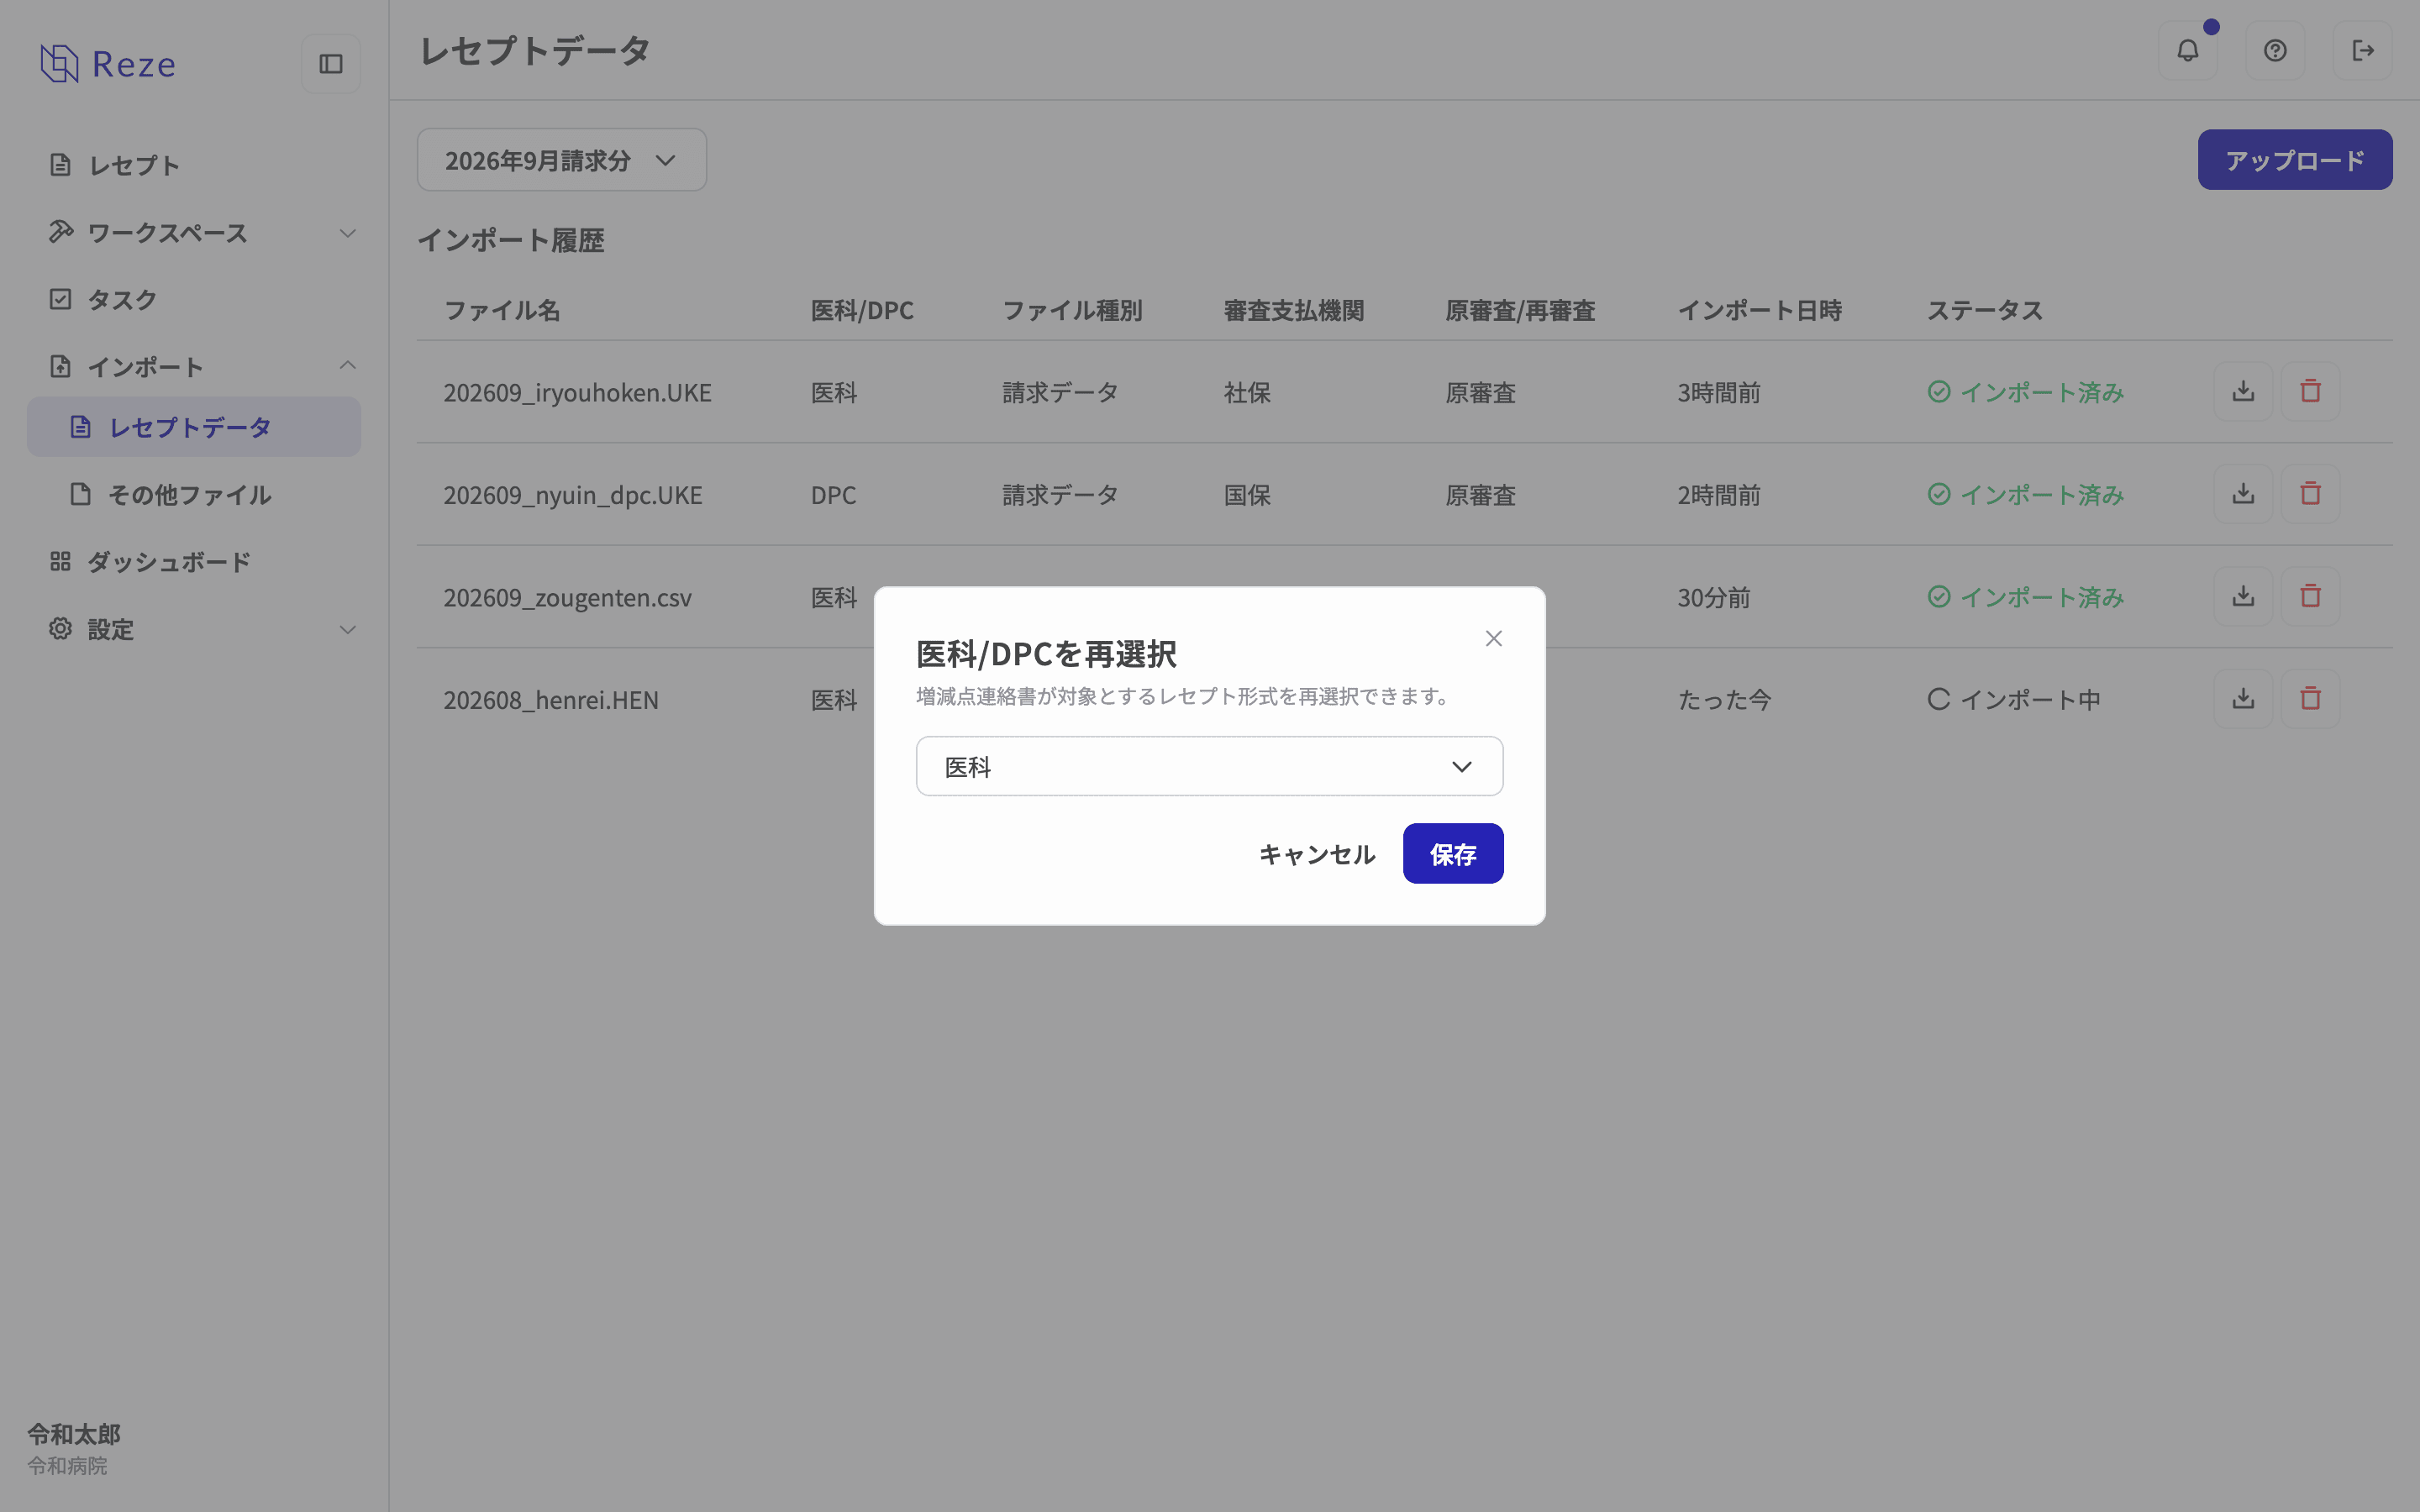Click file name 202609_nyuin_dpc.UKE

pyautogui.click(x=573, y=495)
